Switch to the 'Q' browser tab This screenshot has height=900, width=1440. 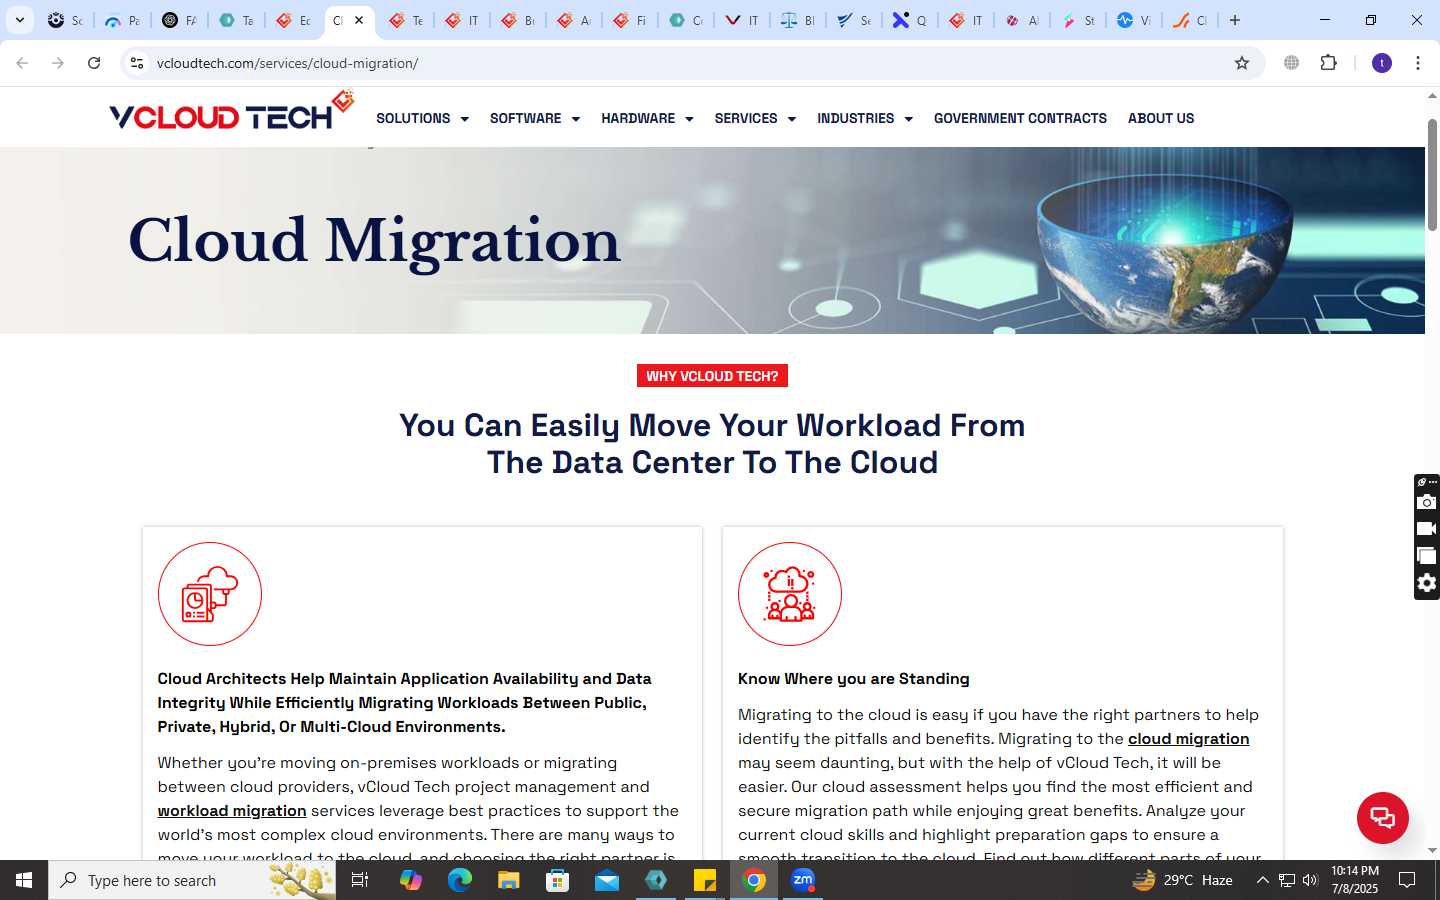click(909, 20)
